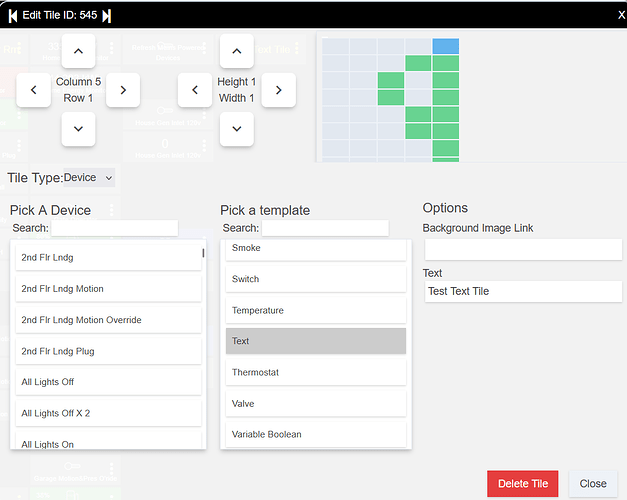Viewport: 627px width, 500px height.
Task: Click the Close button
Action: pyautogui.click(x=592, y=484)
